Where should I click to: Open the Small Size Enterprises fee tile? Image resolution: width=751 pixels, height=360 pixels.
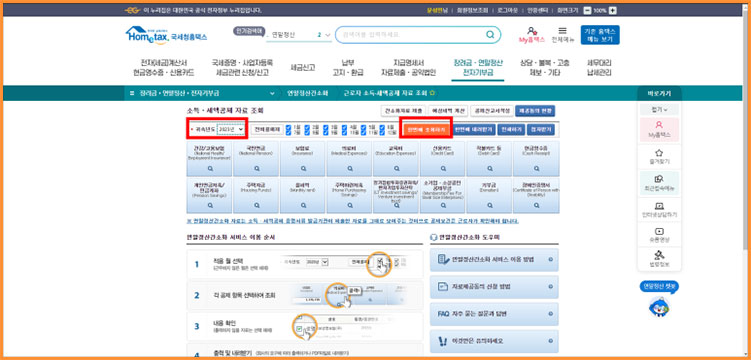(443, 196)
